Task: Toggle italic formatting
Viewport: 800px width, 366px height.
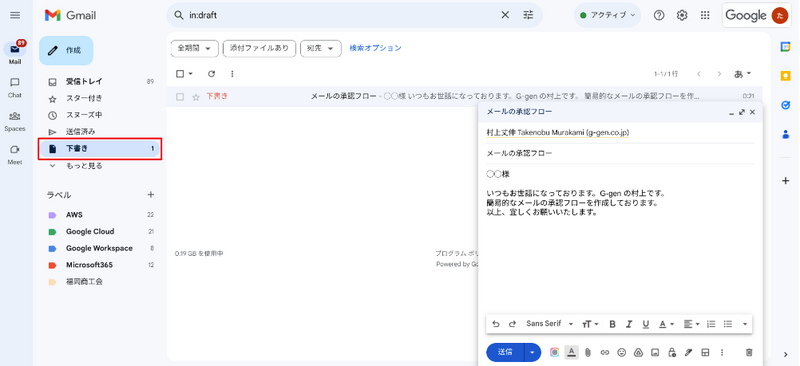Action: click(629, 324)
